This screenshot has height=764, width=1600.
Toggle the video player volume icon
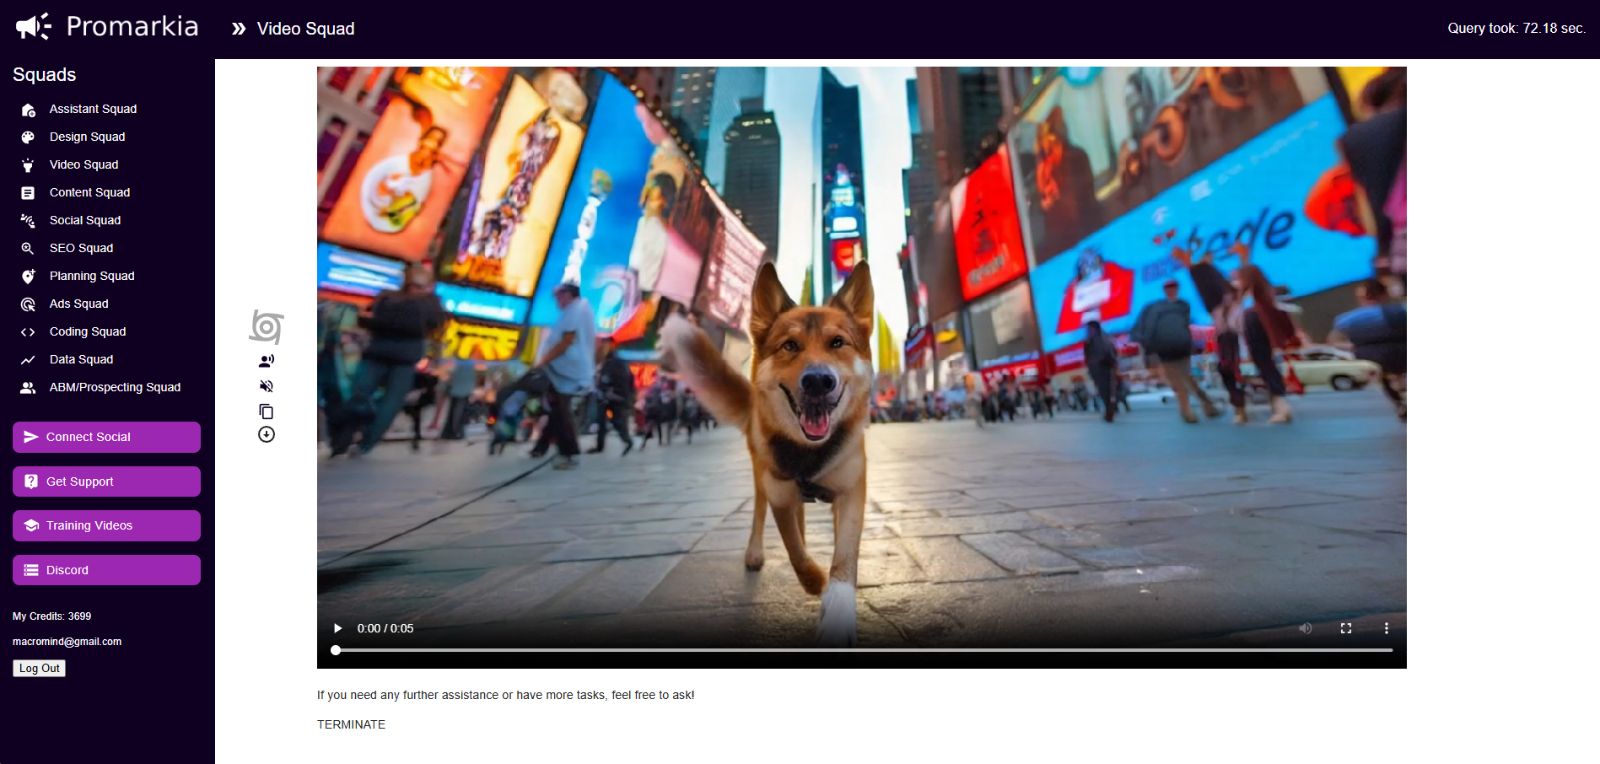[1305, 628]
